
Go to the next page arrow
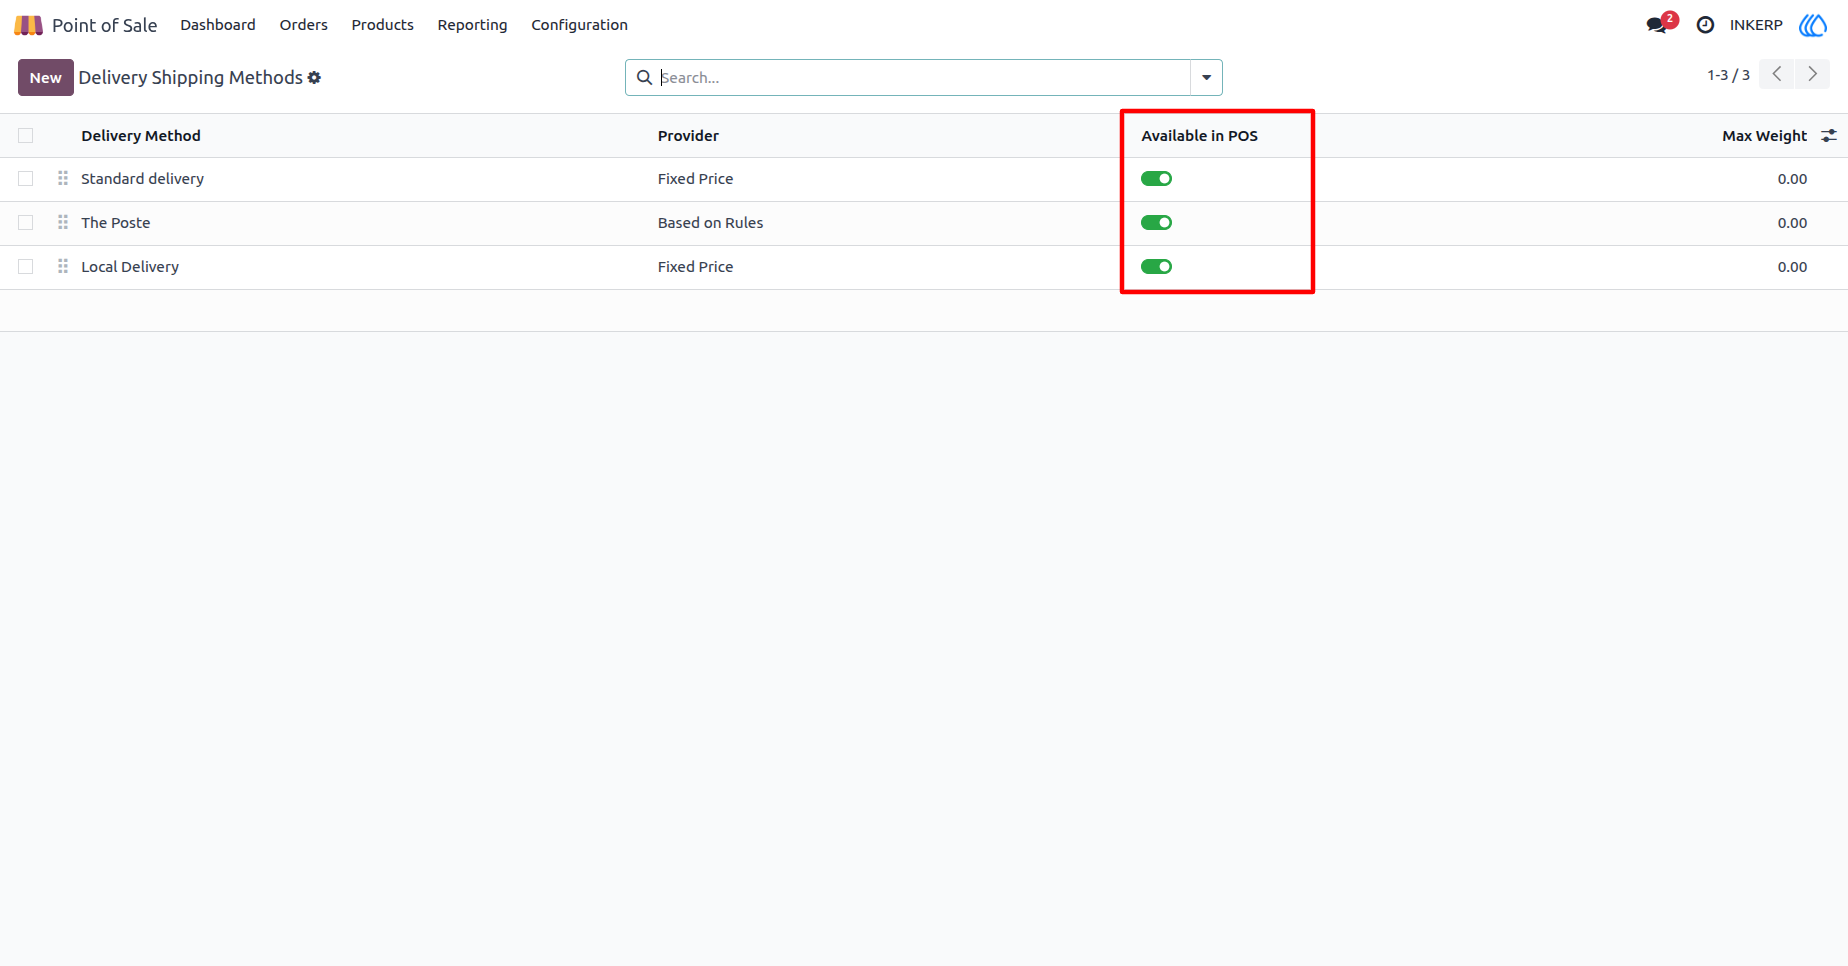tap(1812, 74)
